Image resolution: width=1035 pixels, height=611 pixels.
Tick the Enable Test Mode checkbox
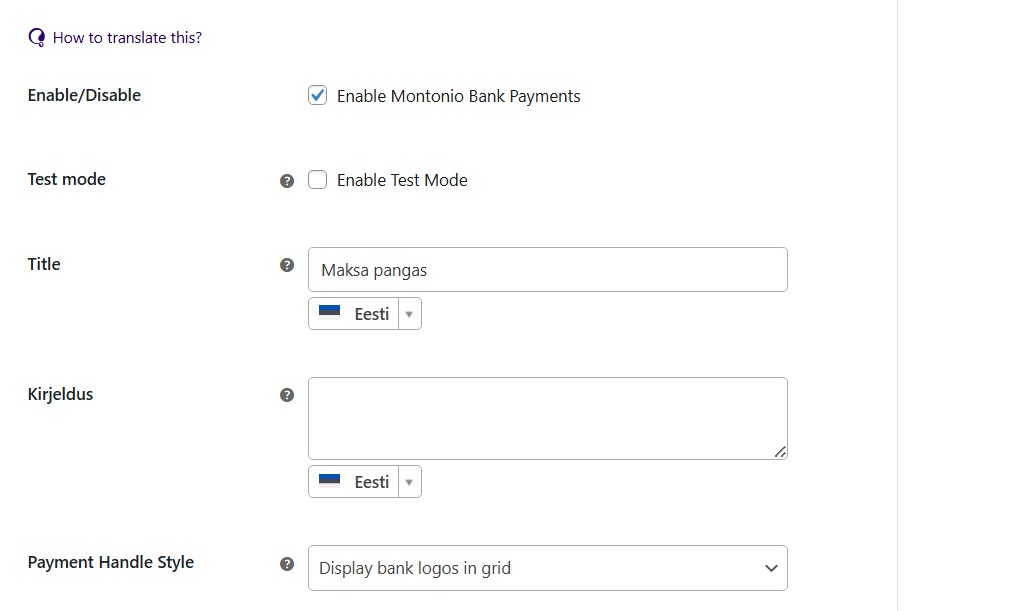[317, 180]
